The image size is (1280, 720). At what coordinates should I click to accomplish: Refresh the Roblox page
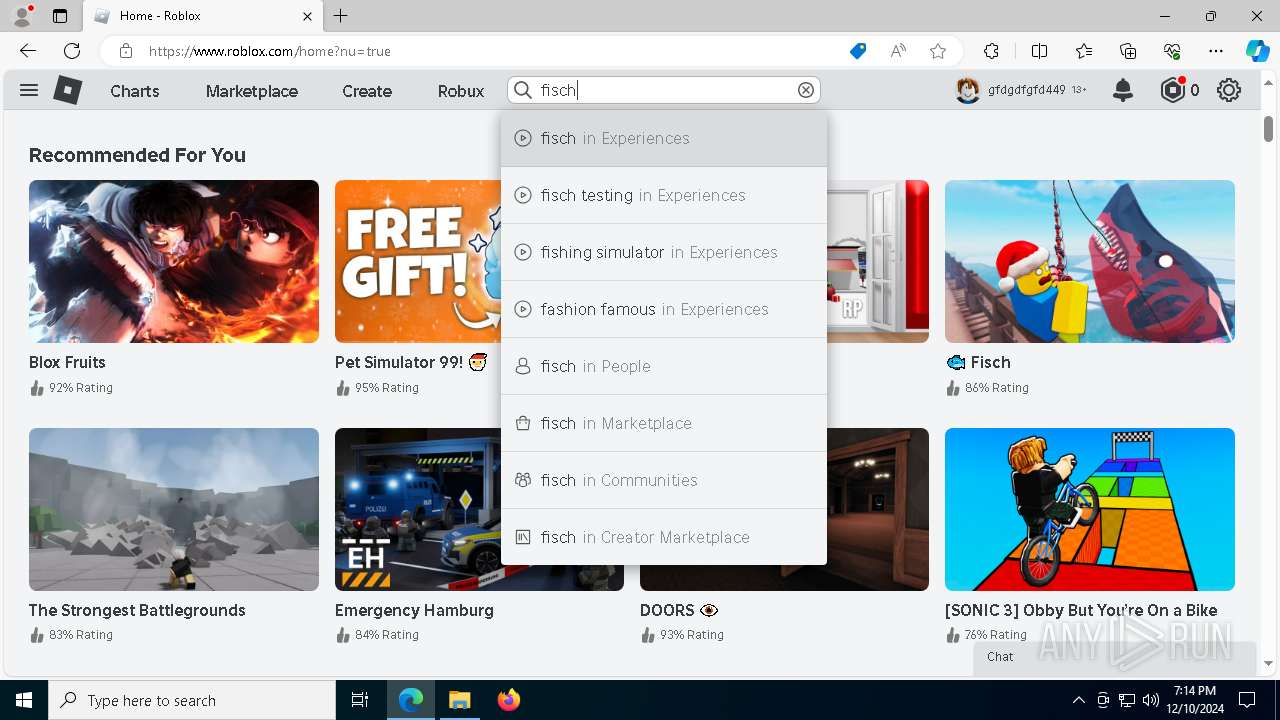click(x=72, y=51)
